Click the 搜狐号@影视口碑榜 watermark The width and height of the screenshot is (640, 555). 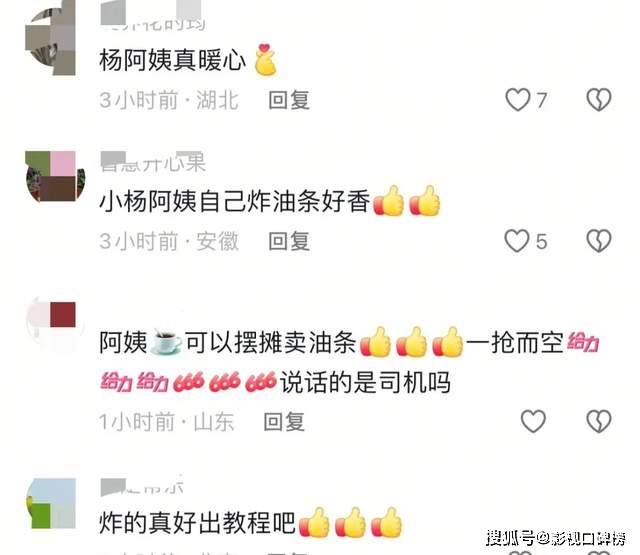pos(556,538)
